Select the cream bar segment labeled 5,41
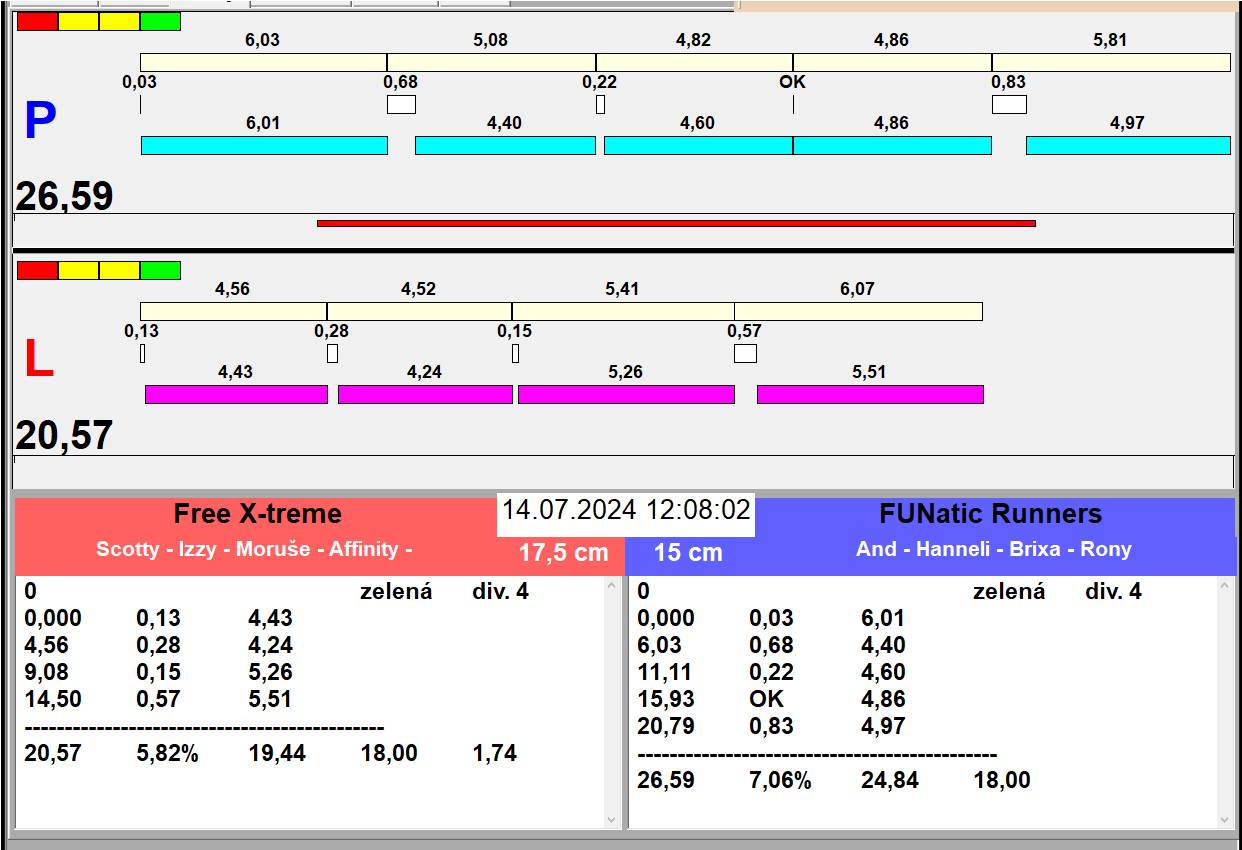The image size is (1242, 850). tap(623, 311)
